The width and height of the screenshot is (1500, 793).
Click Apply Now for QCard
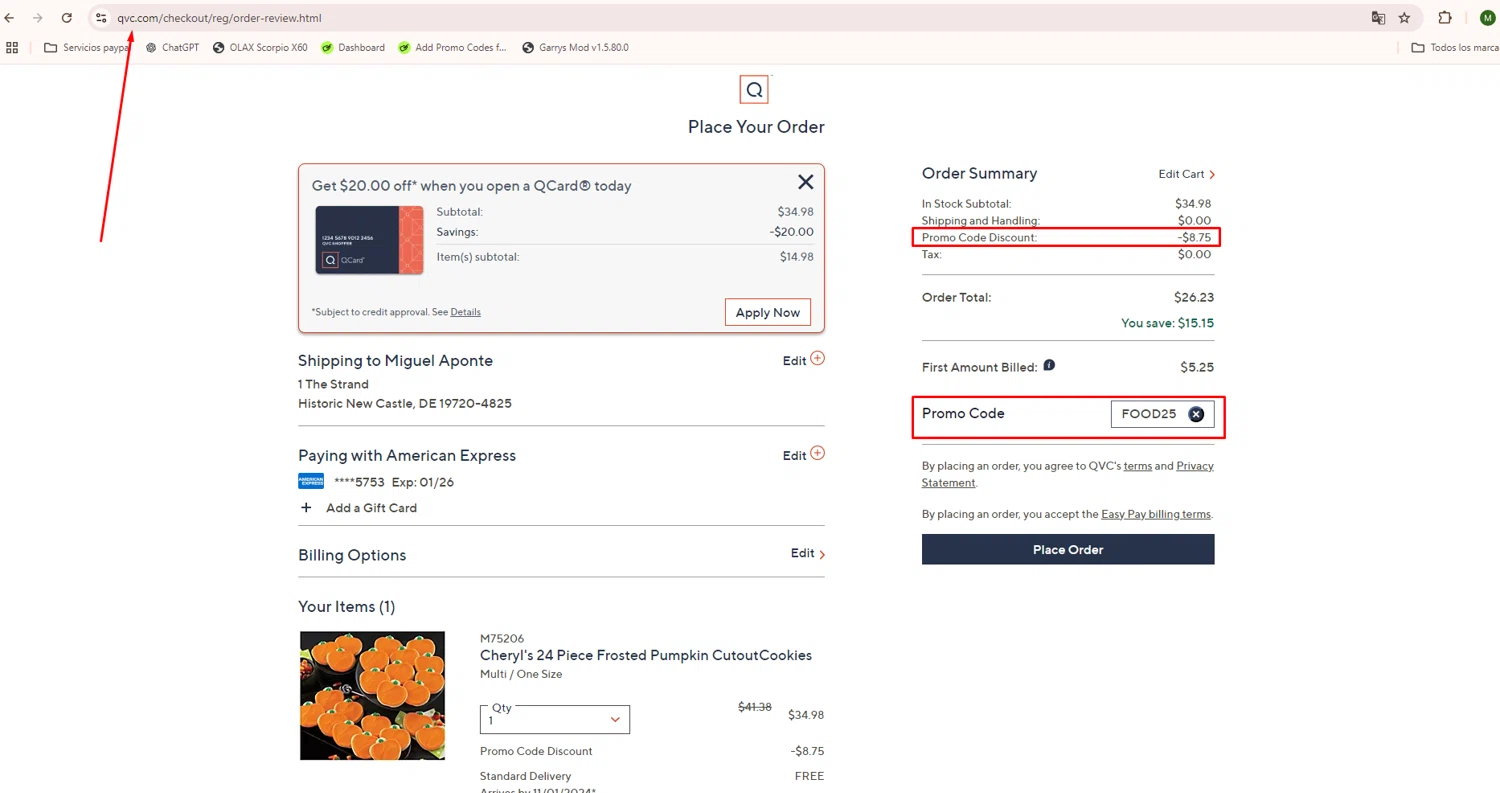767,312
